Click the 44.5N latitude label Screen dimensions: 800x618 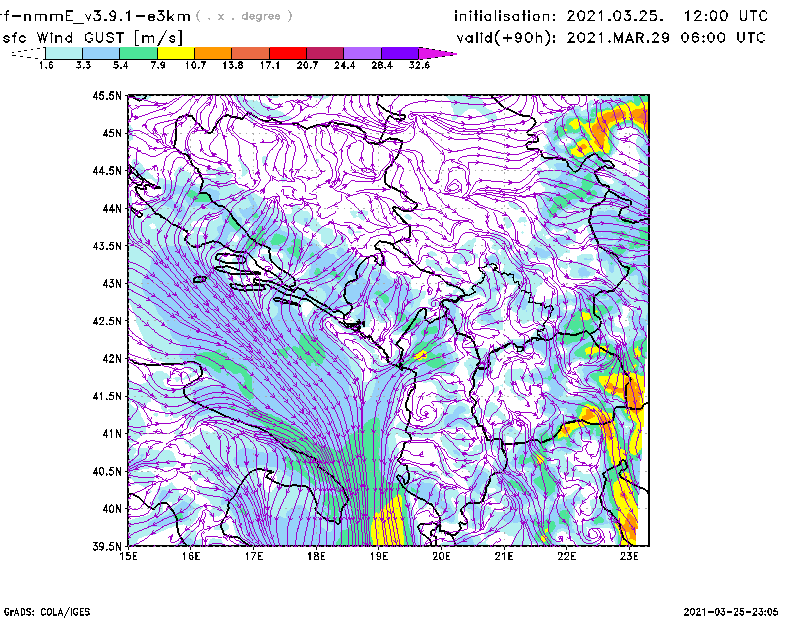pyautogui.click(x=107, y=170)
